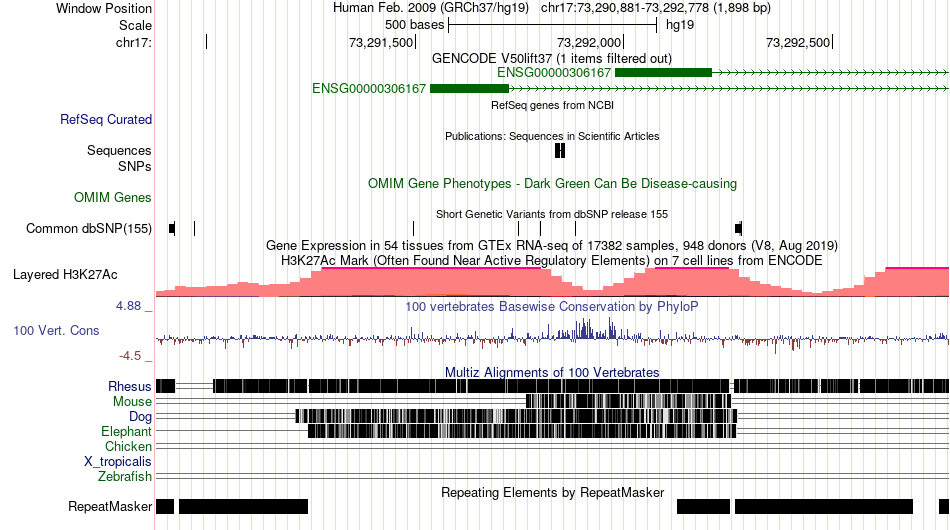The image size is (950, 530).
Task: Select the Scale label
Action: click(x=135, y=25)
